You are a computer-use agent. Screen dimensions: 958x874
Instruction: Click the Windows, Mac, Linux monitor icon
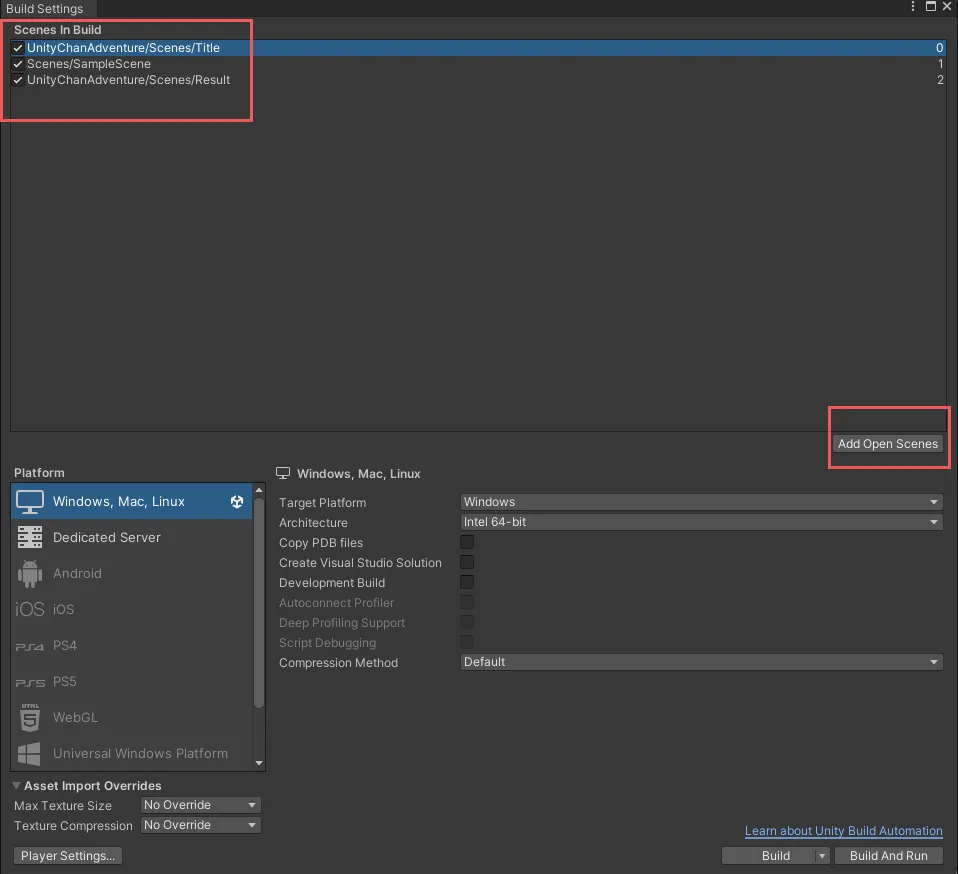tap(30, 501)
